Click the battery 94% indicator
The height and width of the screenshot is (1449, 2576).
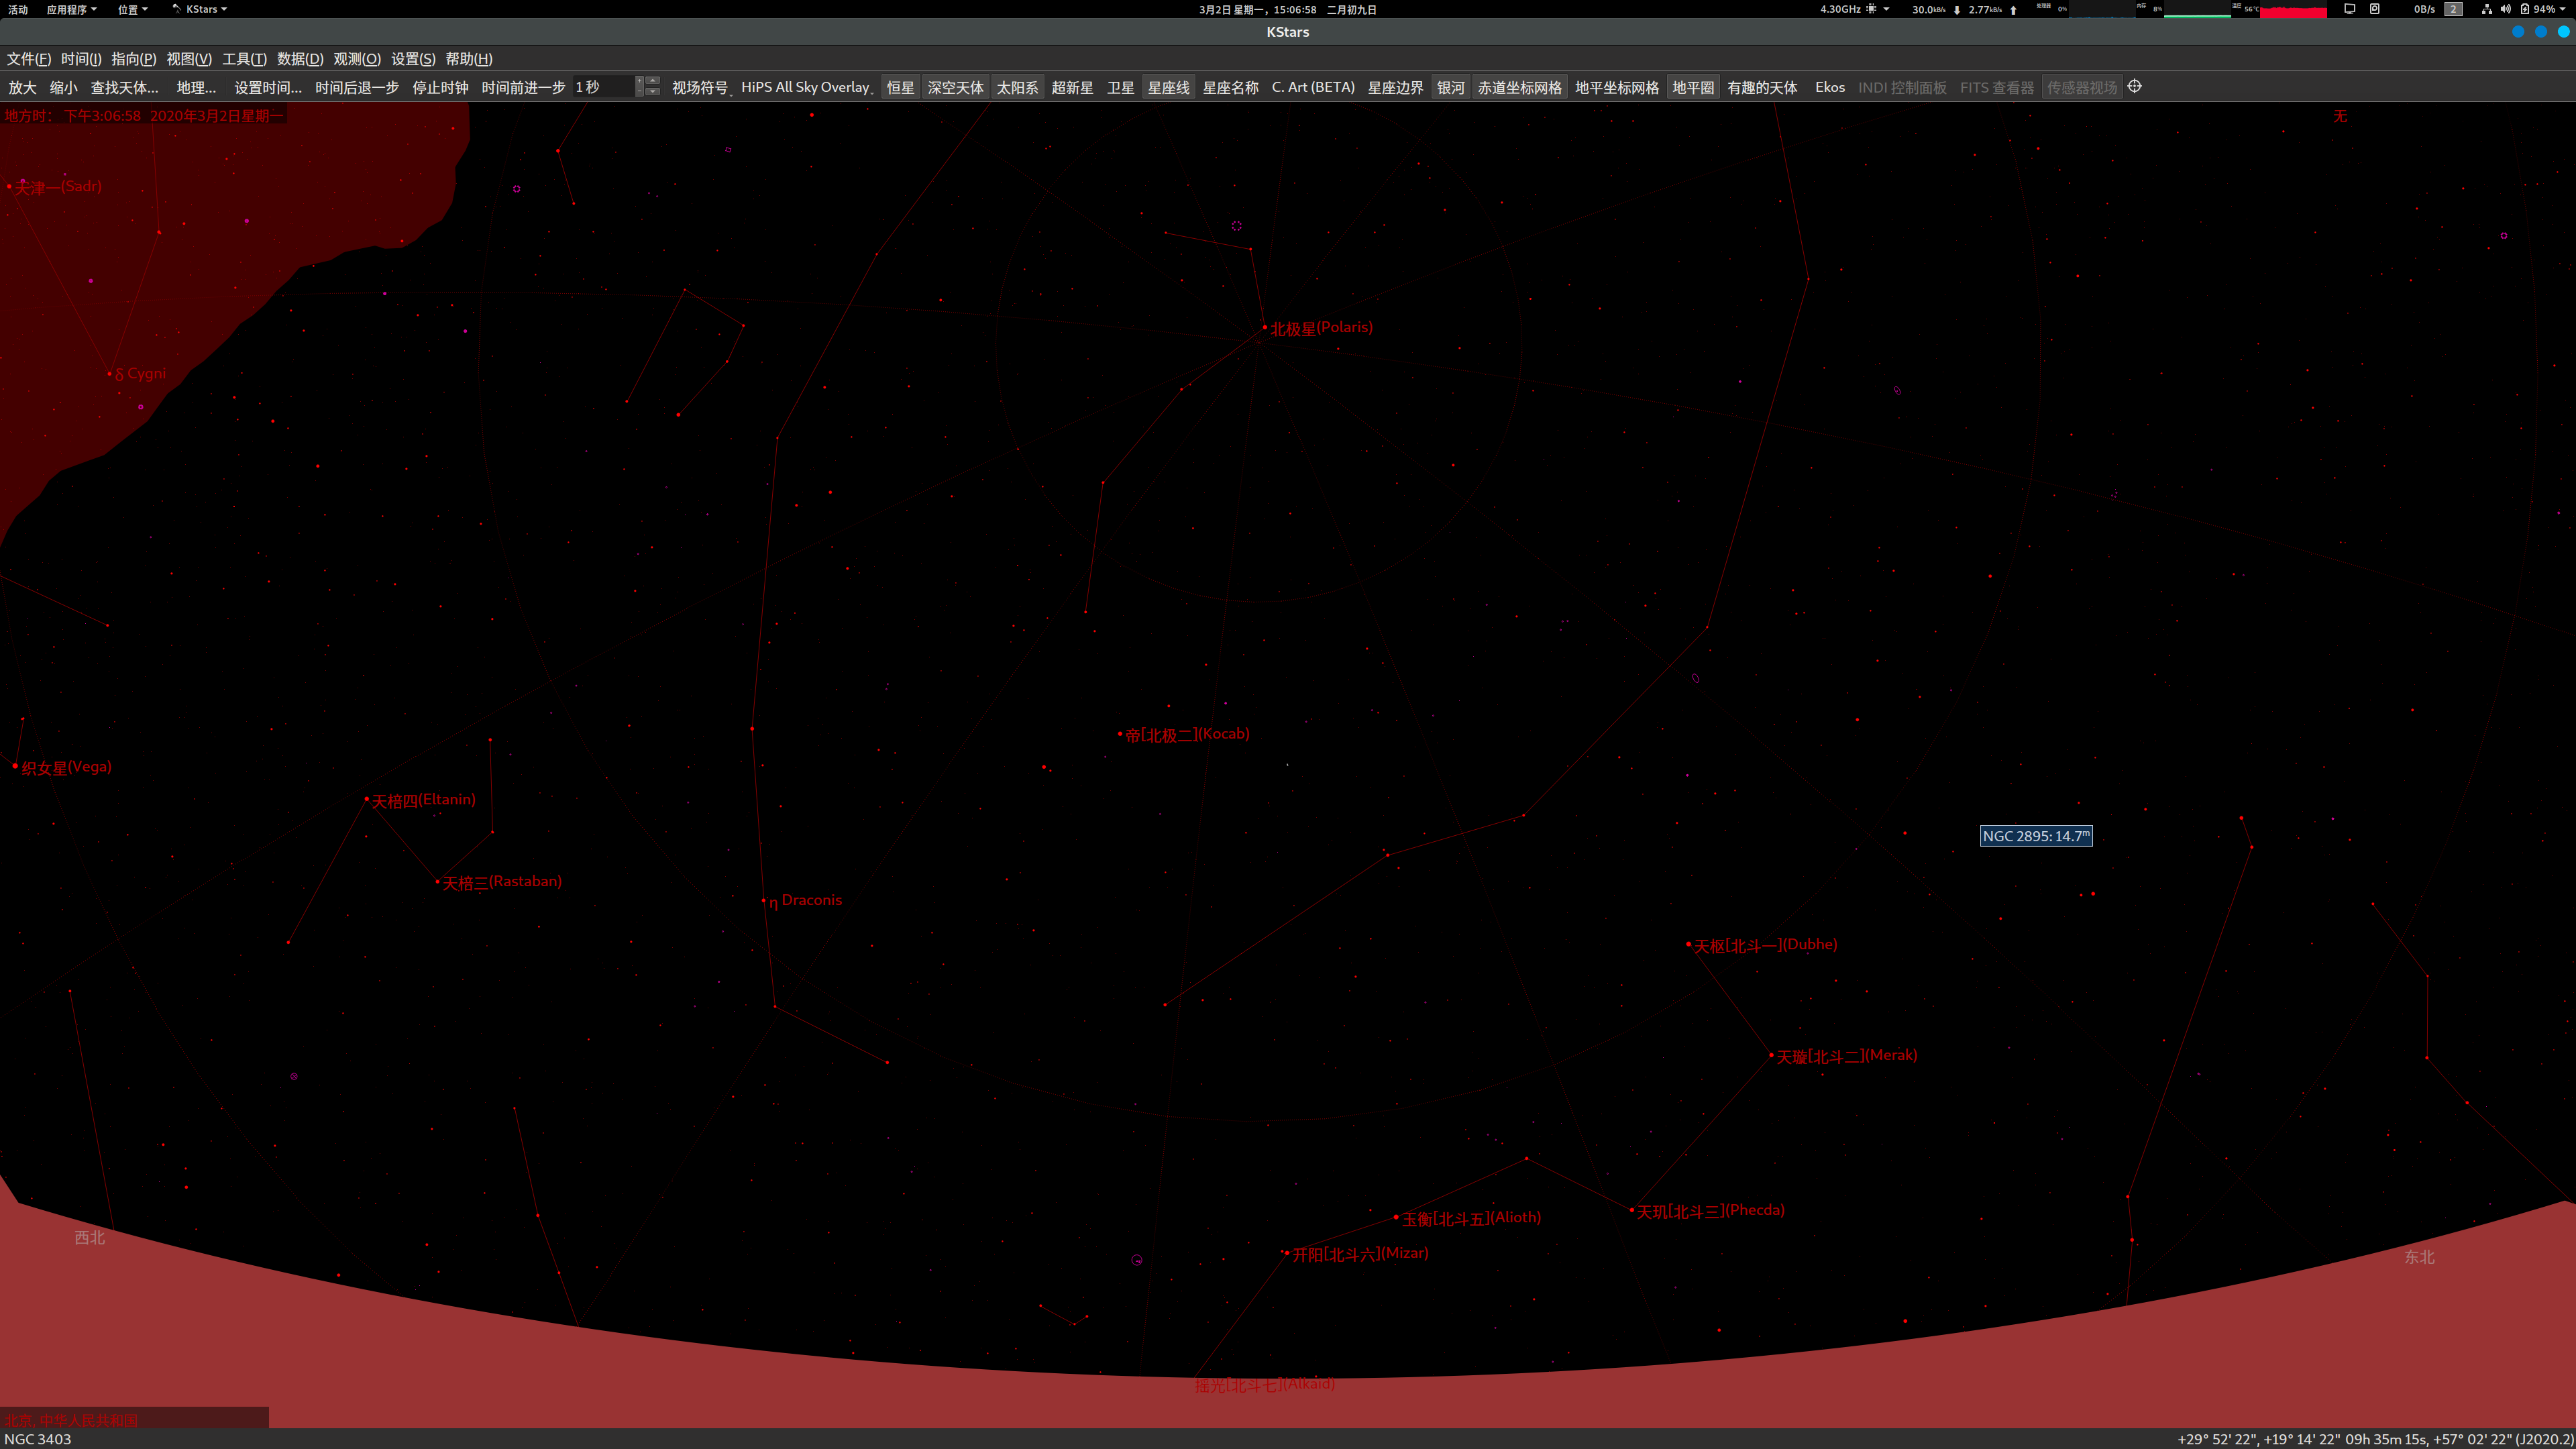2537,9
